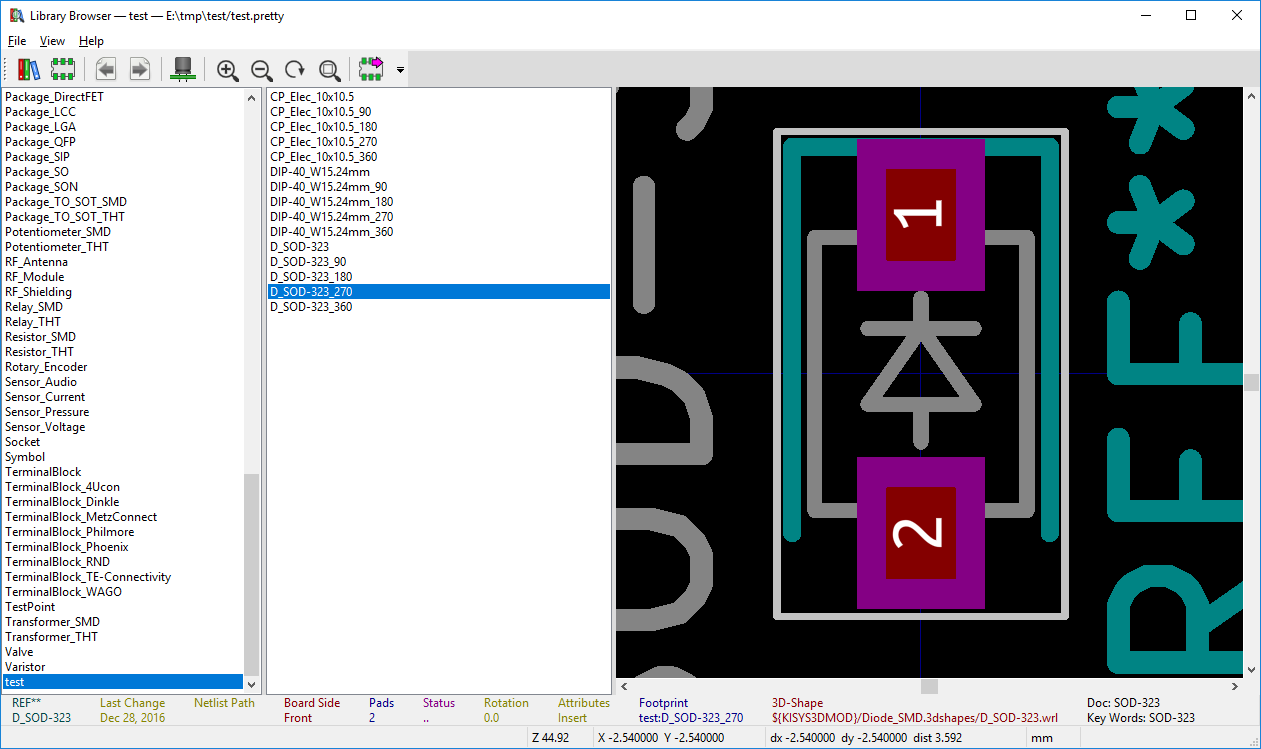The image size is (1261, 749).
Task: Open the Help menu
Action: (x=91, y=41)
